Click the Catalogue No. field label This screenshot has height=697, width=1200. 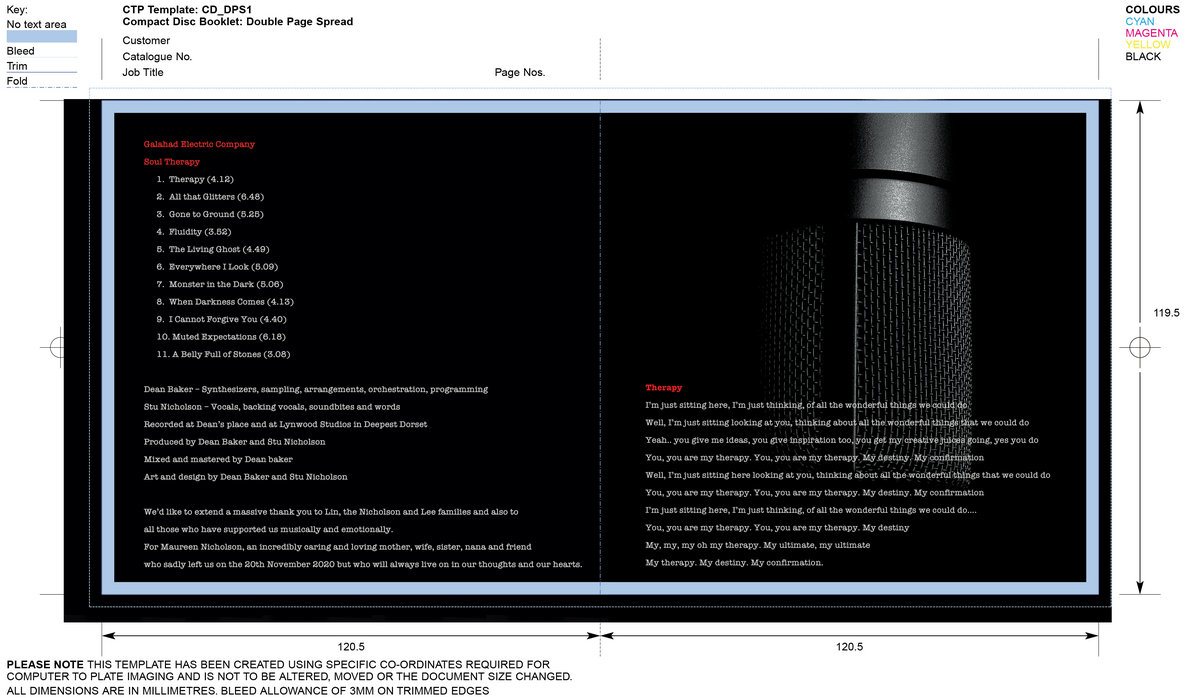pyautogui.click(x=157, y=57)
